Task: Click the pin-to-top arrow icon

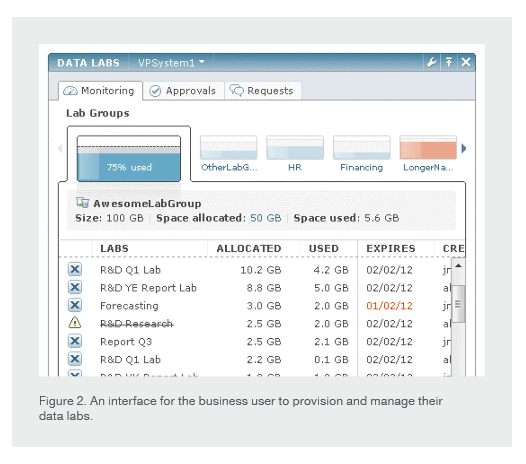Action: (x=449, y=62)
